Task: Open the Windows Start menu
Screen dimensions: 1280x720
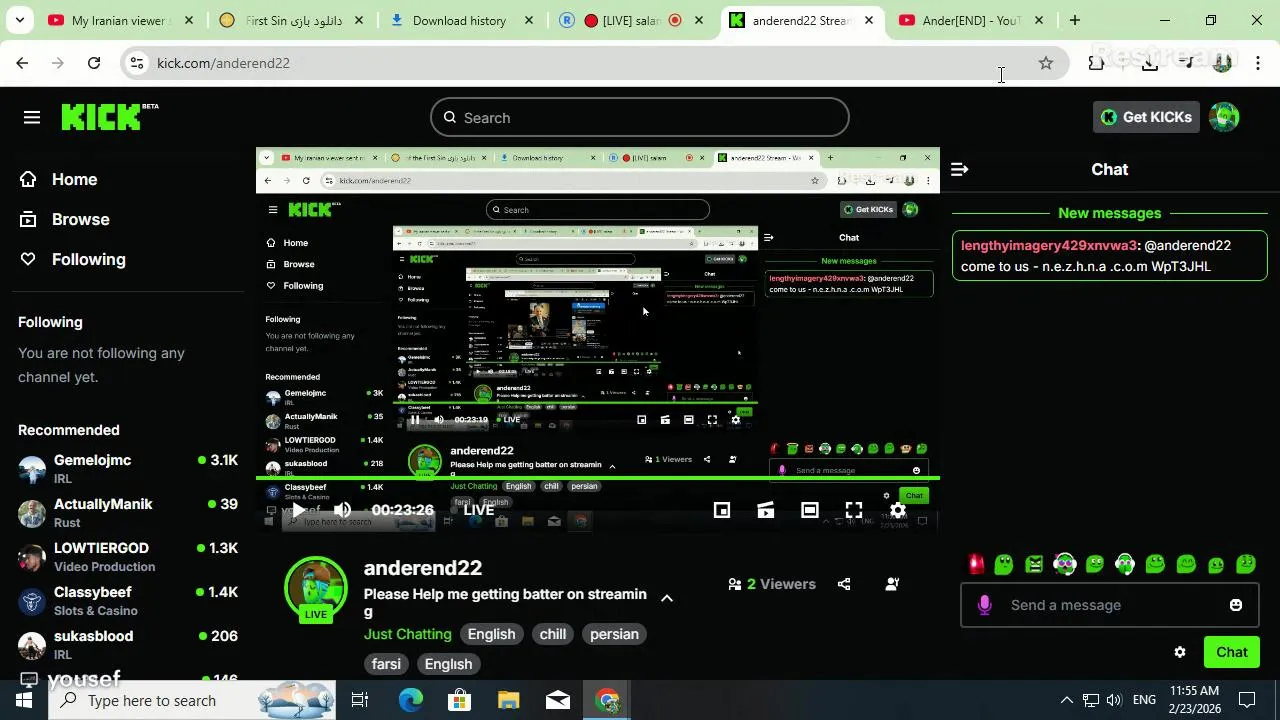Action: [24, 700]
